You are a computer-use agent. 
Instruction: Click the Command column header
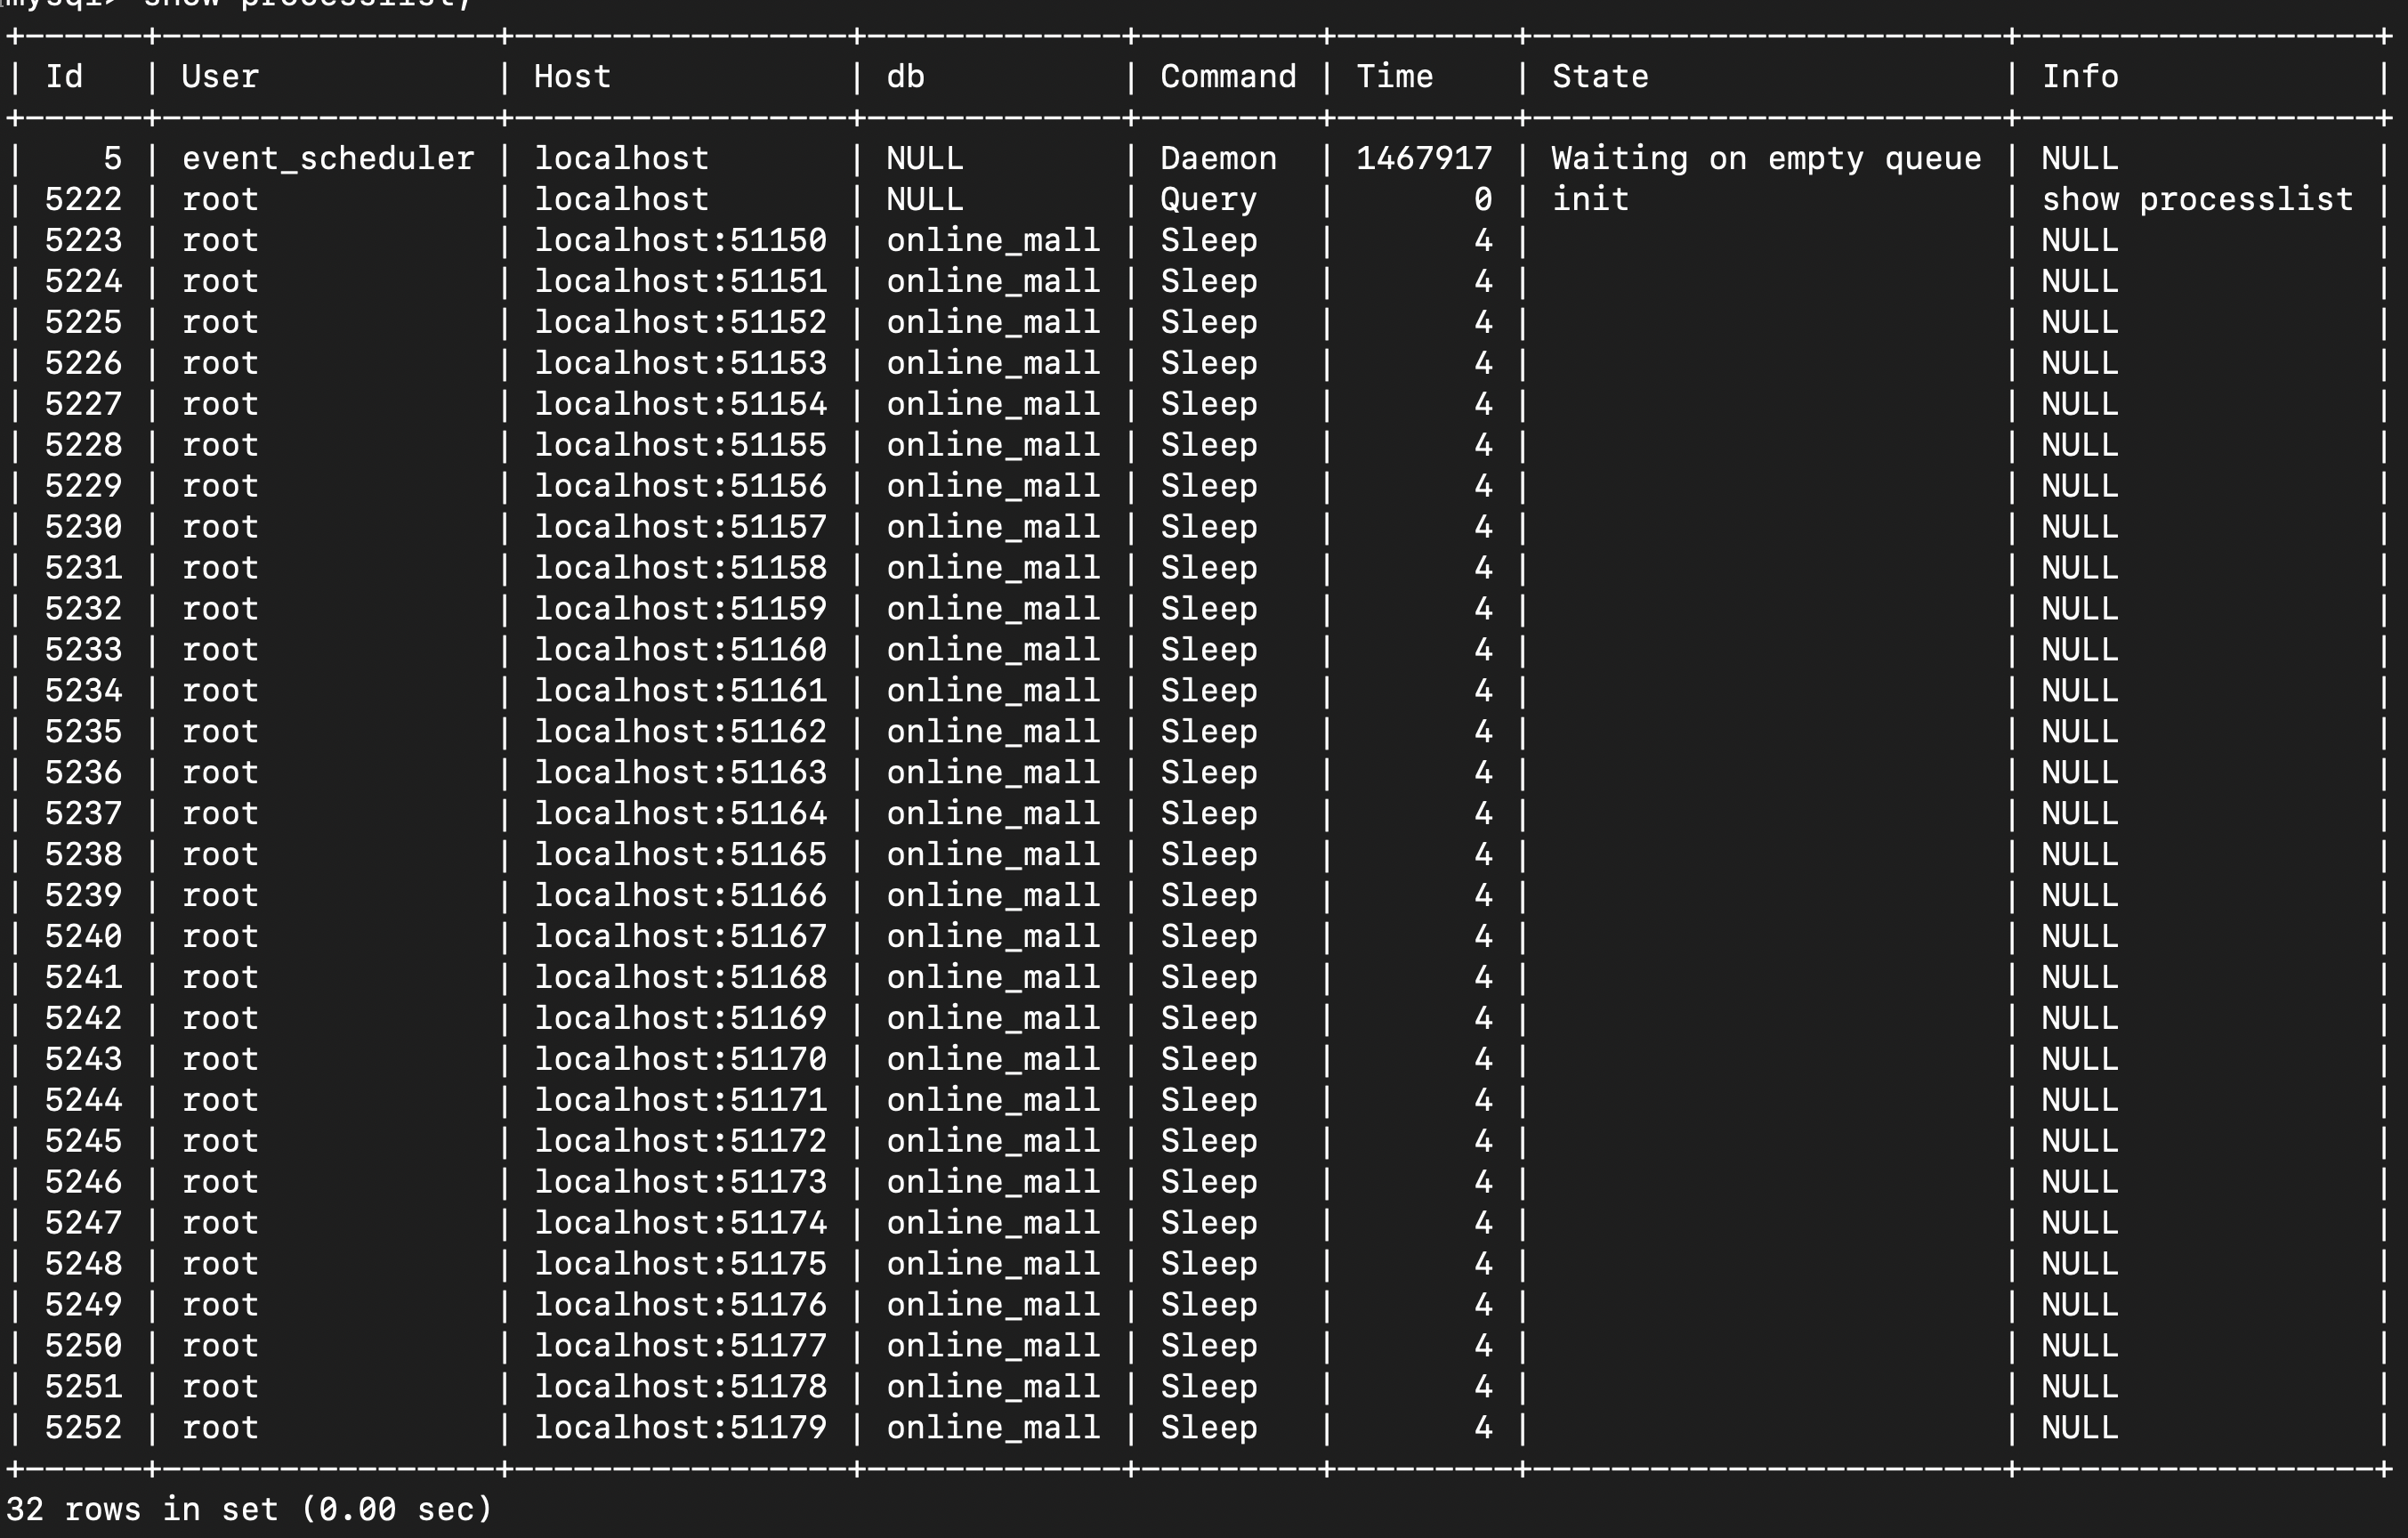(x=1228, y=77)
